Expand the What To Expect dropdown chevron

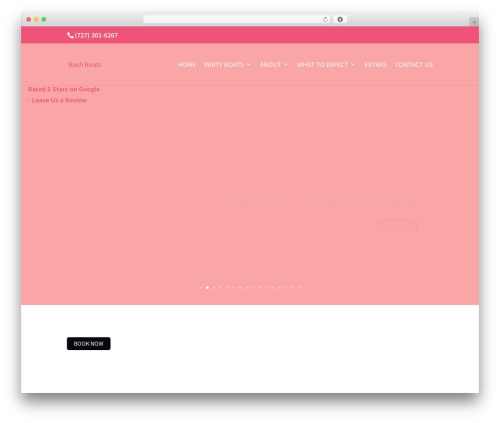click(353, 65)
